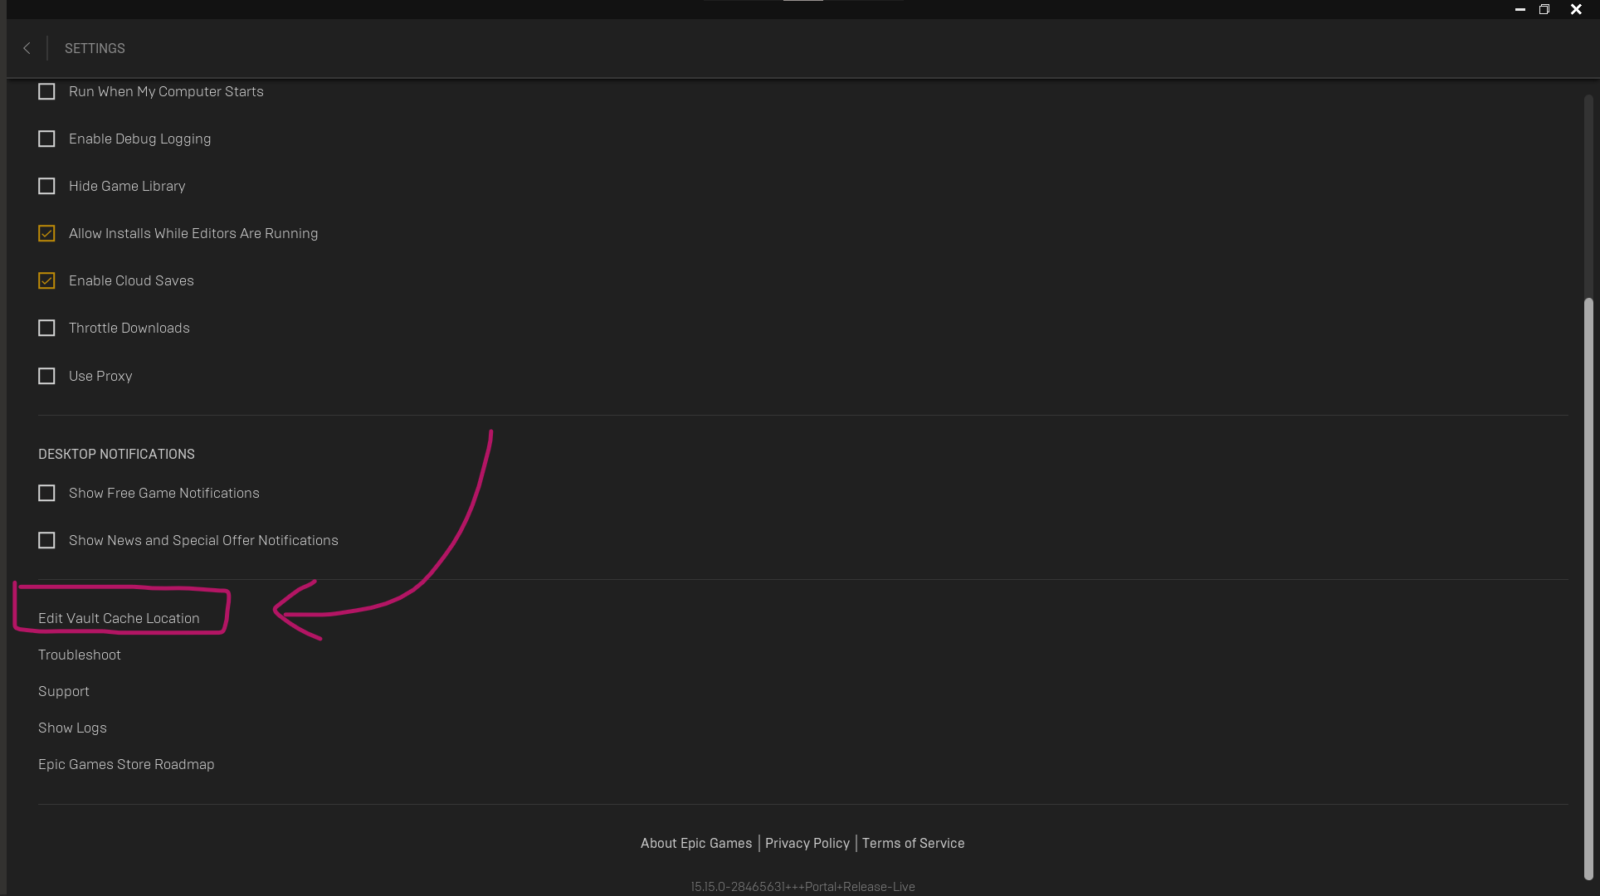This screenshot has width=1600, height=896.
Task: Disable the Enable Cloud Saves option
Action: (47, 281)
